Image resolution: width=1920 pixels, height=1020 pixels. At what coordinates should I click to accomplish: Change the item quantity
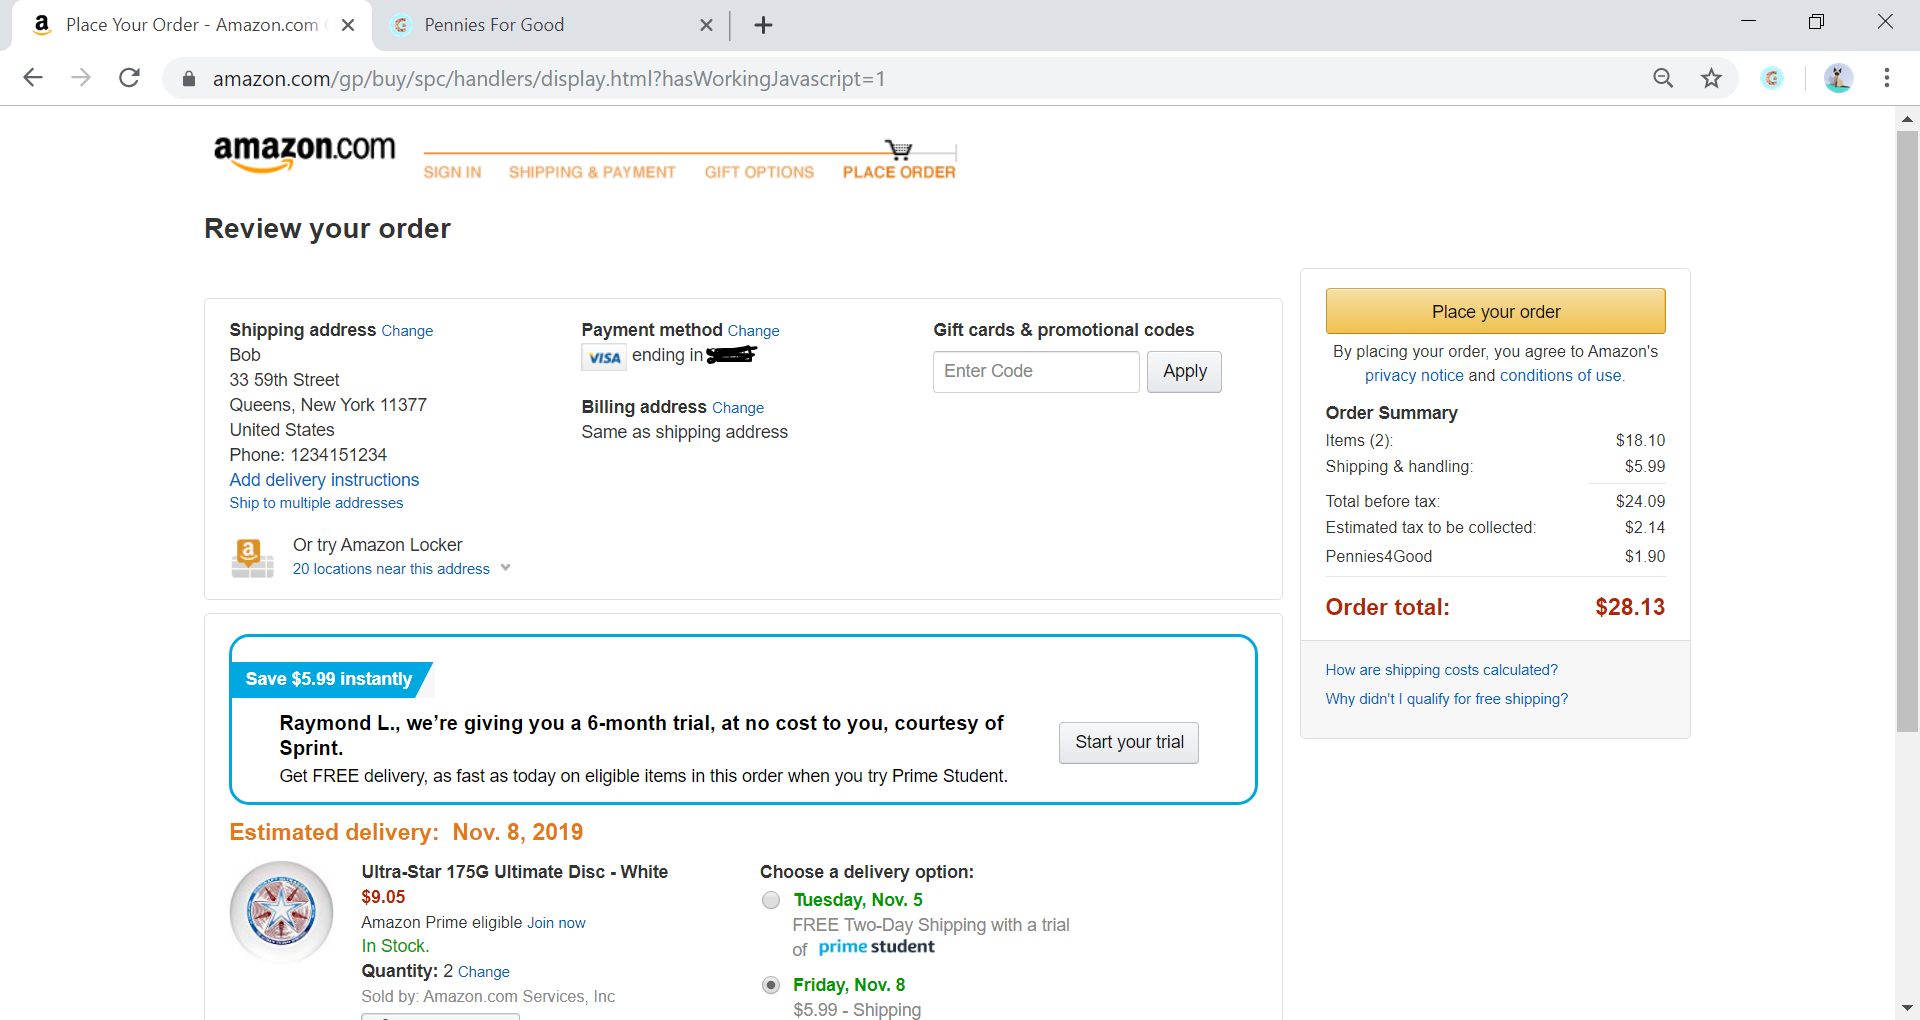click(x=484, y=972)
